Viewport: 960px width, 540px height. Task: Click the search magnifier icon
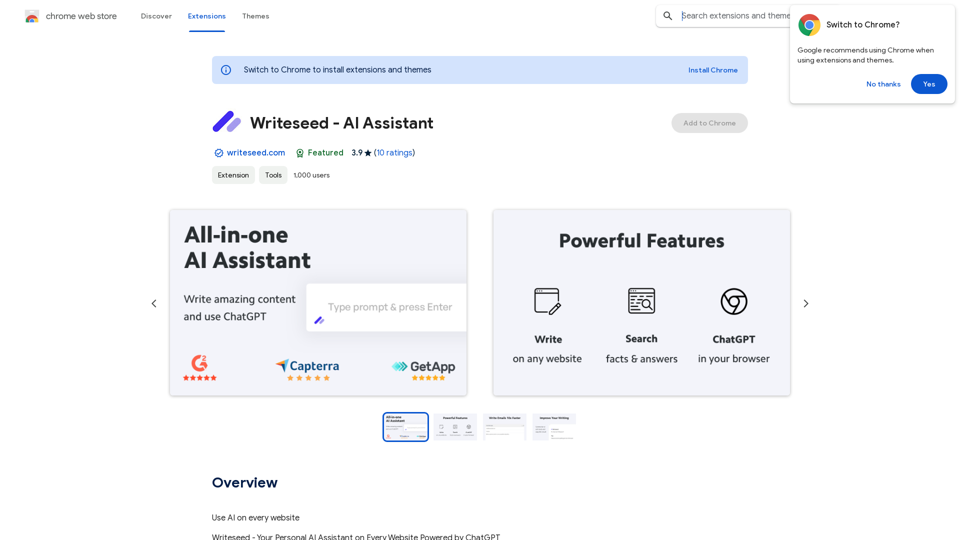point(668,16)
